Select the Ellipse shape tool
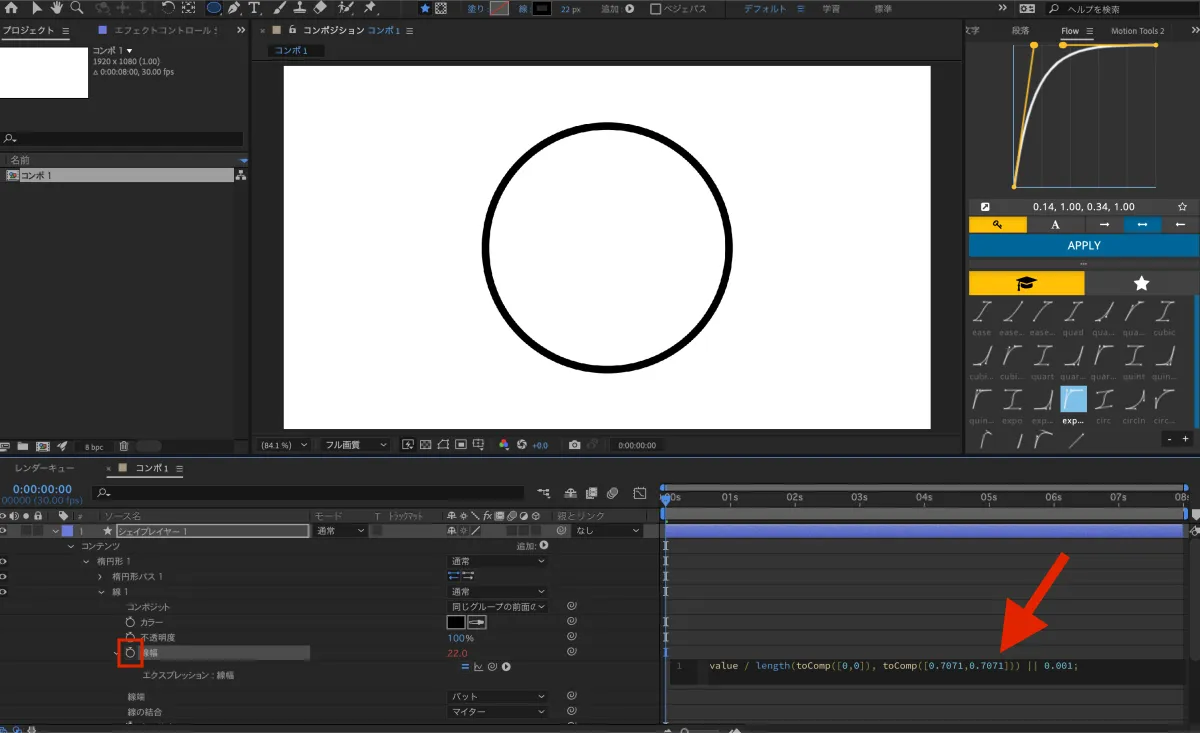 point(214,8)
